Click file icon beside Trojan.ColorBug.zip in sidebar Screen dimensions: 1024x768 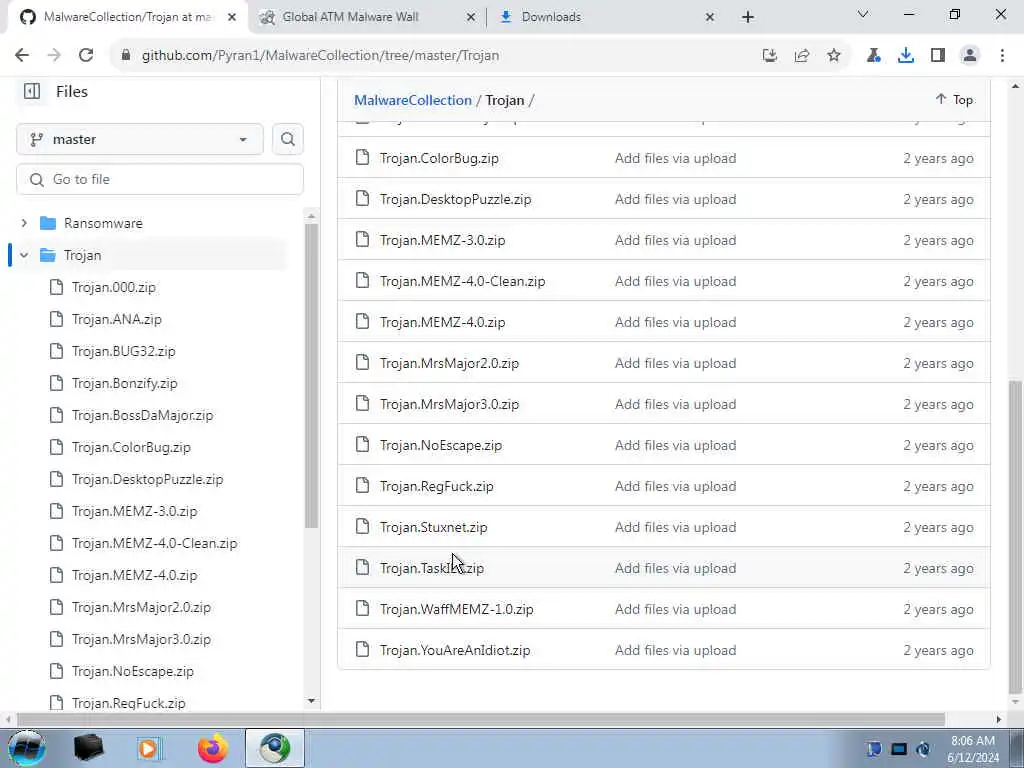tap(57, 447)
